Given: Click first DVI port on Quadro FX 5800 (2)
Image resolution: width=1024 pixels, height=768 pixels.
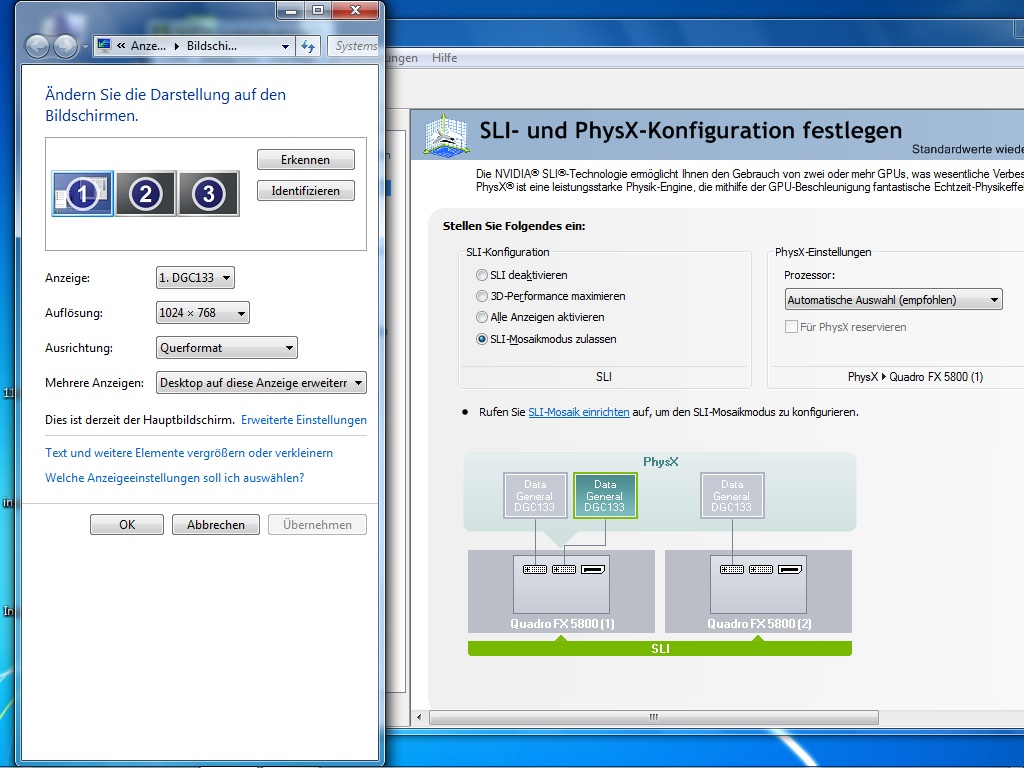Looking at the screenshot, I should pyautogui.click(x=731, y=569).
